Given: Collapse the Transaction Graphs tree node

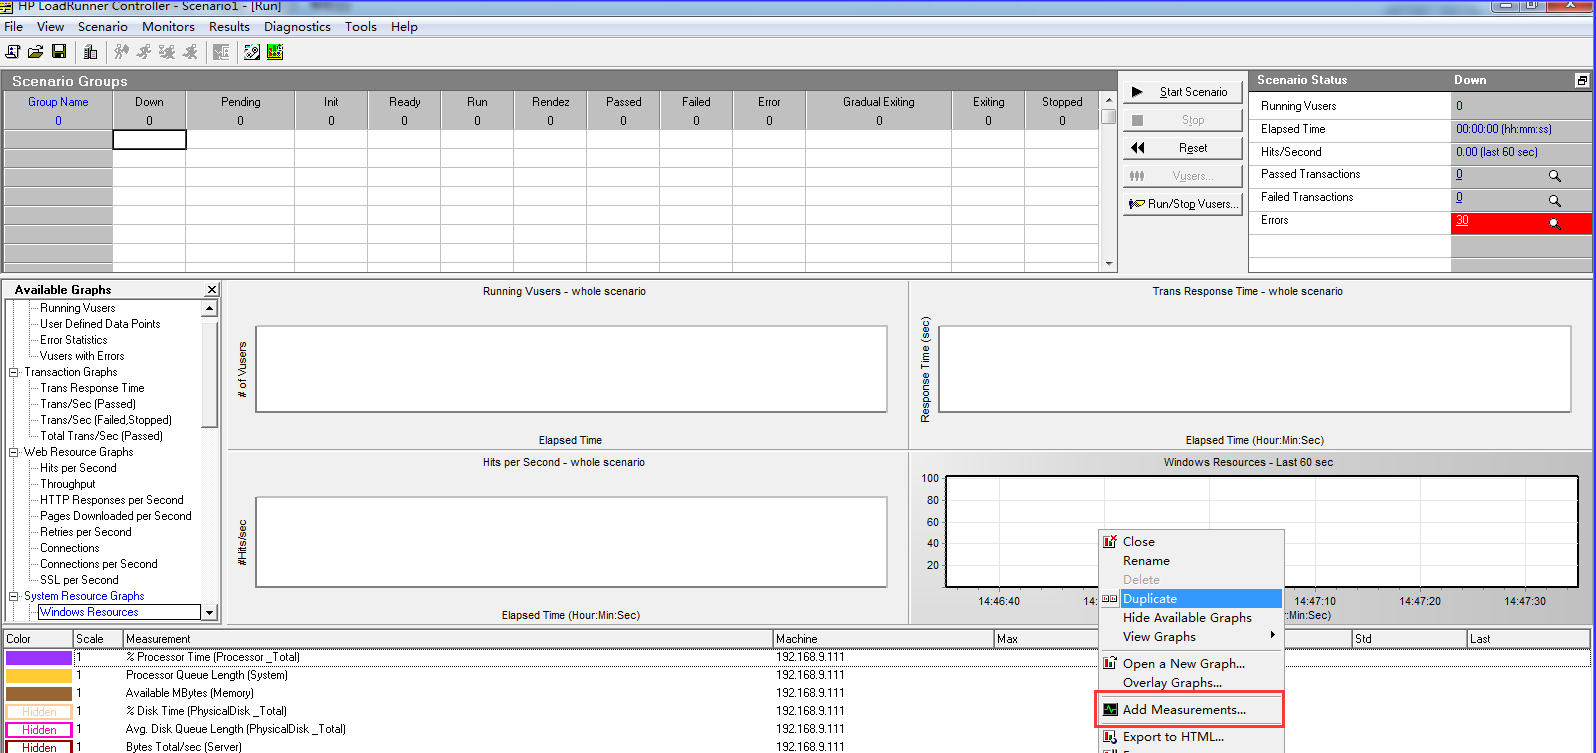Looking at the screenshot, I should pyautogui.click(x=14, y=372).
